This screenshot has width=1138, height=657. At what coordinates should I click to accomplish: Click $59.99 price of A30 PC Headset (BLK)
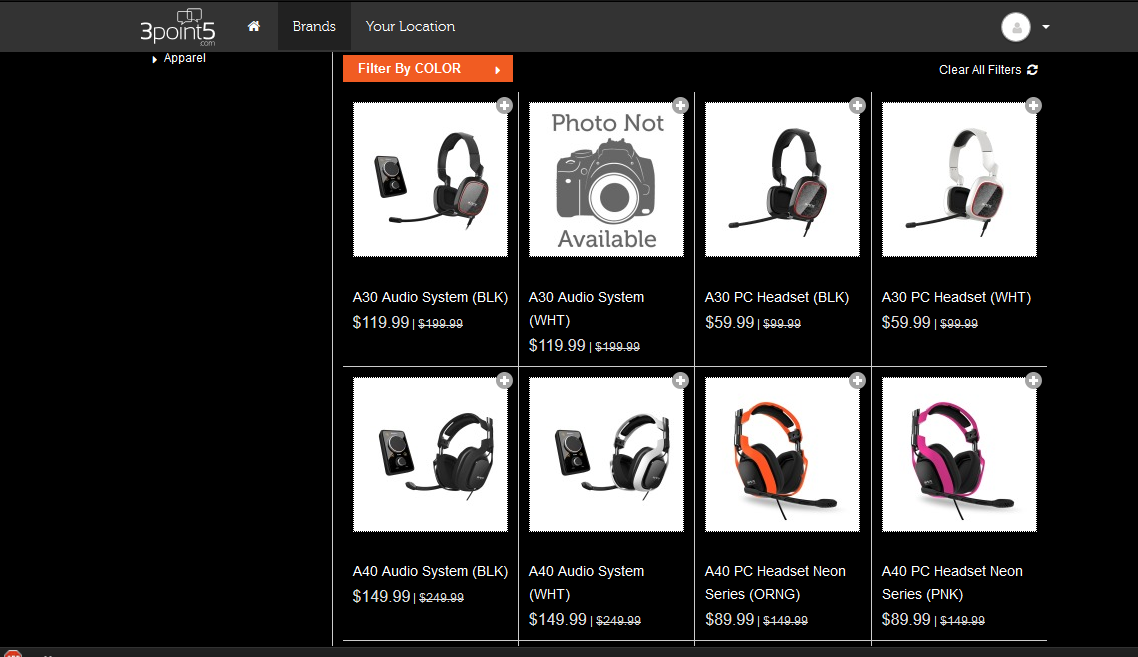click(729, 322)
